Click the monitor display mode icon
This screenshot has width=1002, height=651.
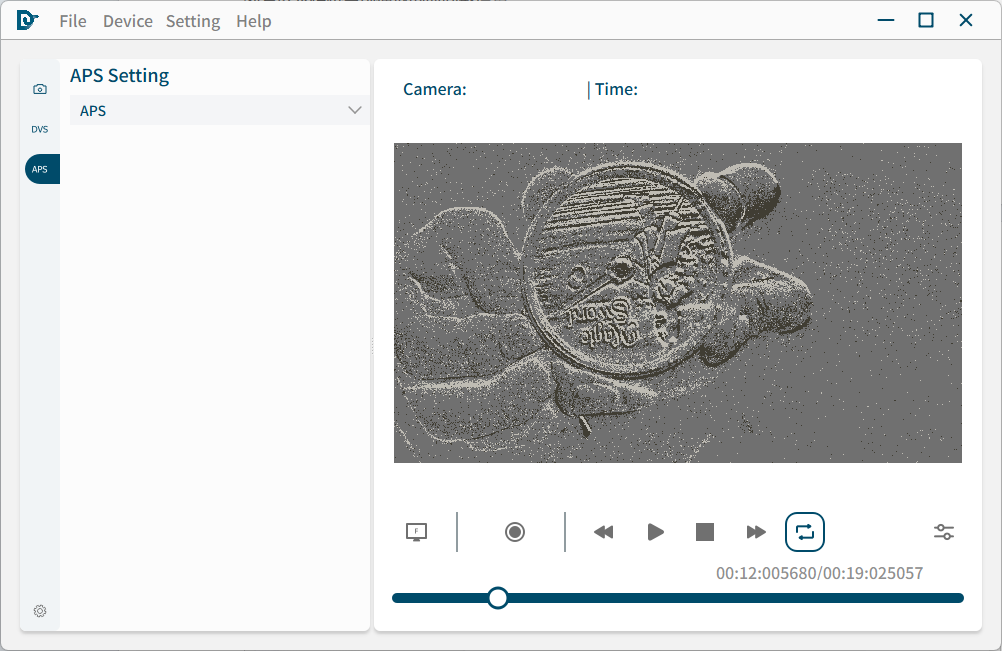click(x=417, y=532)
